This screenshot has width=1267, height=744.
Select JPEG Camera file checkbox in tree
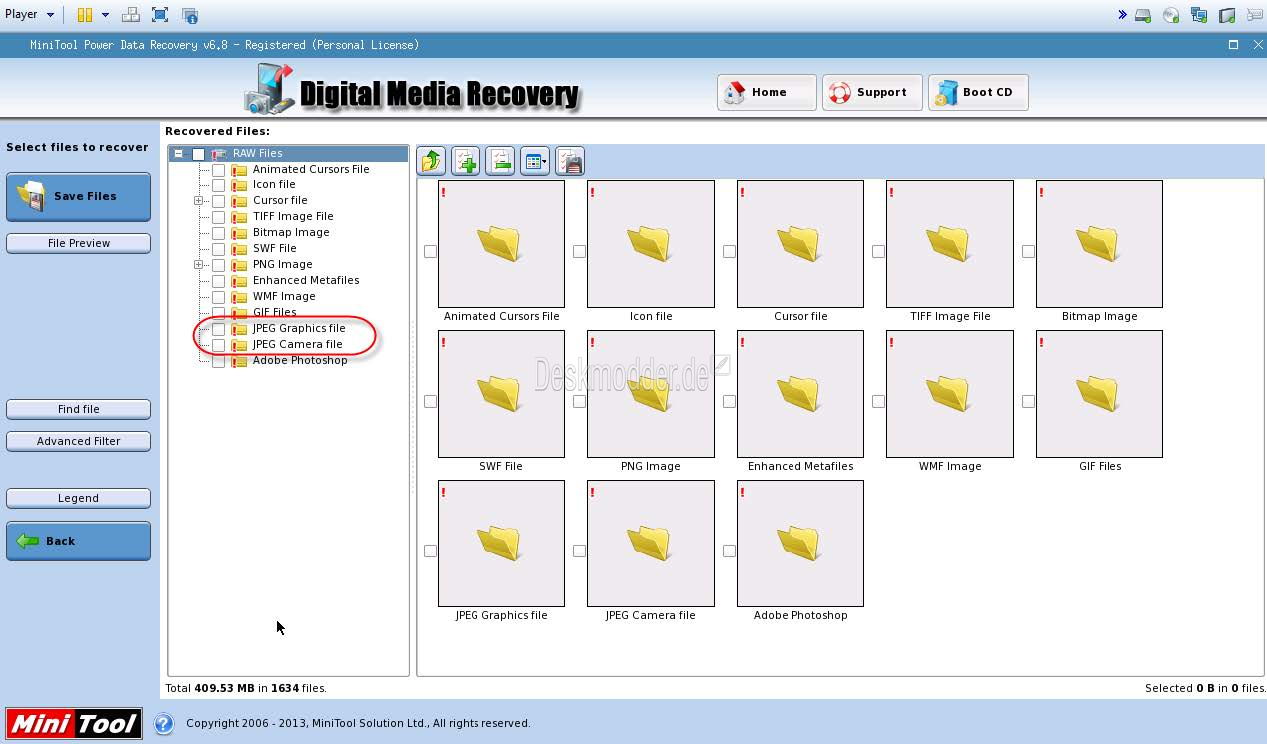click(x=218, y=345)
